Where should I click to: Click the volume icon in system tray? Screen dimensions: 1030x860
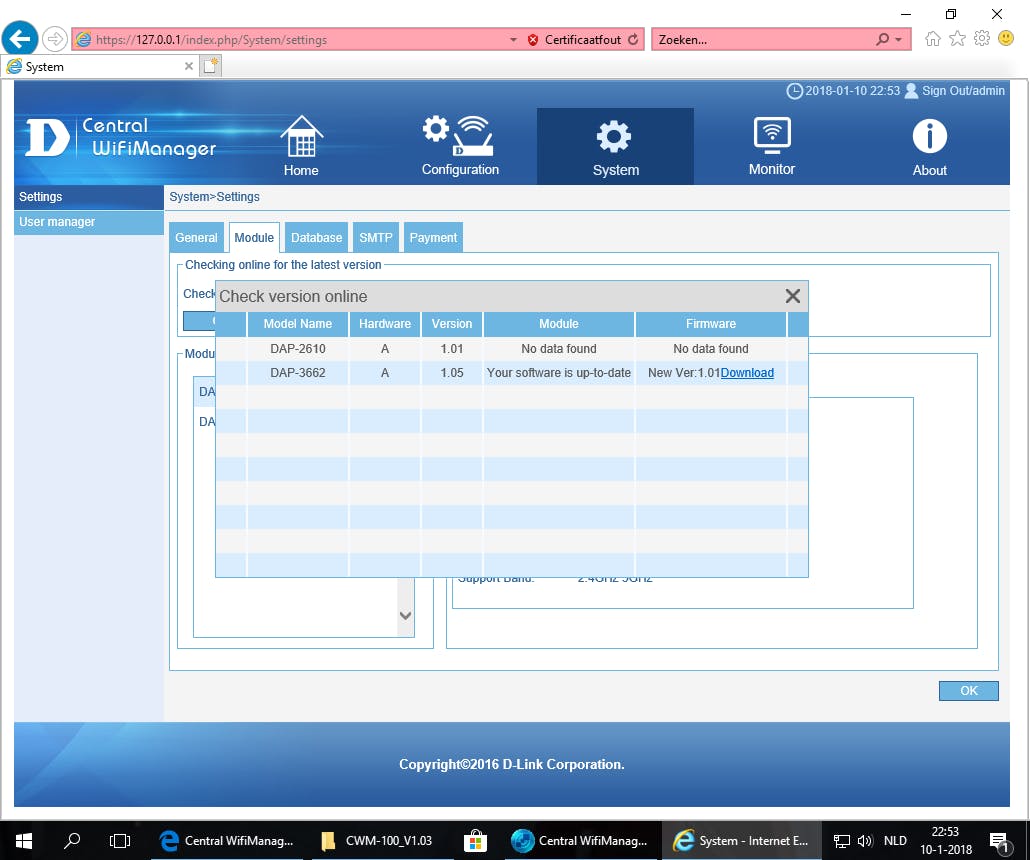(865, 840)
